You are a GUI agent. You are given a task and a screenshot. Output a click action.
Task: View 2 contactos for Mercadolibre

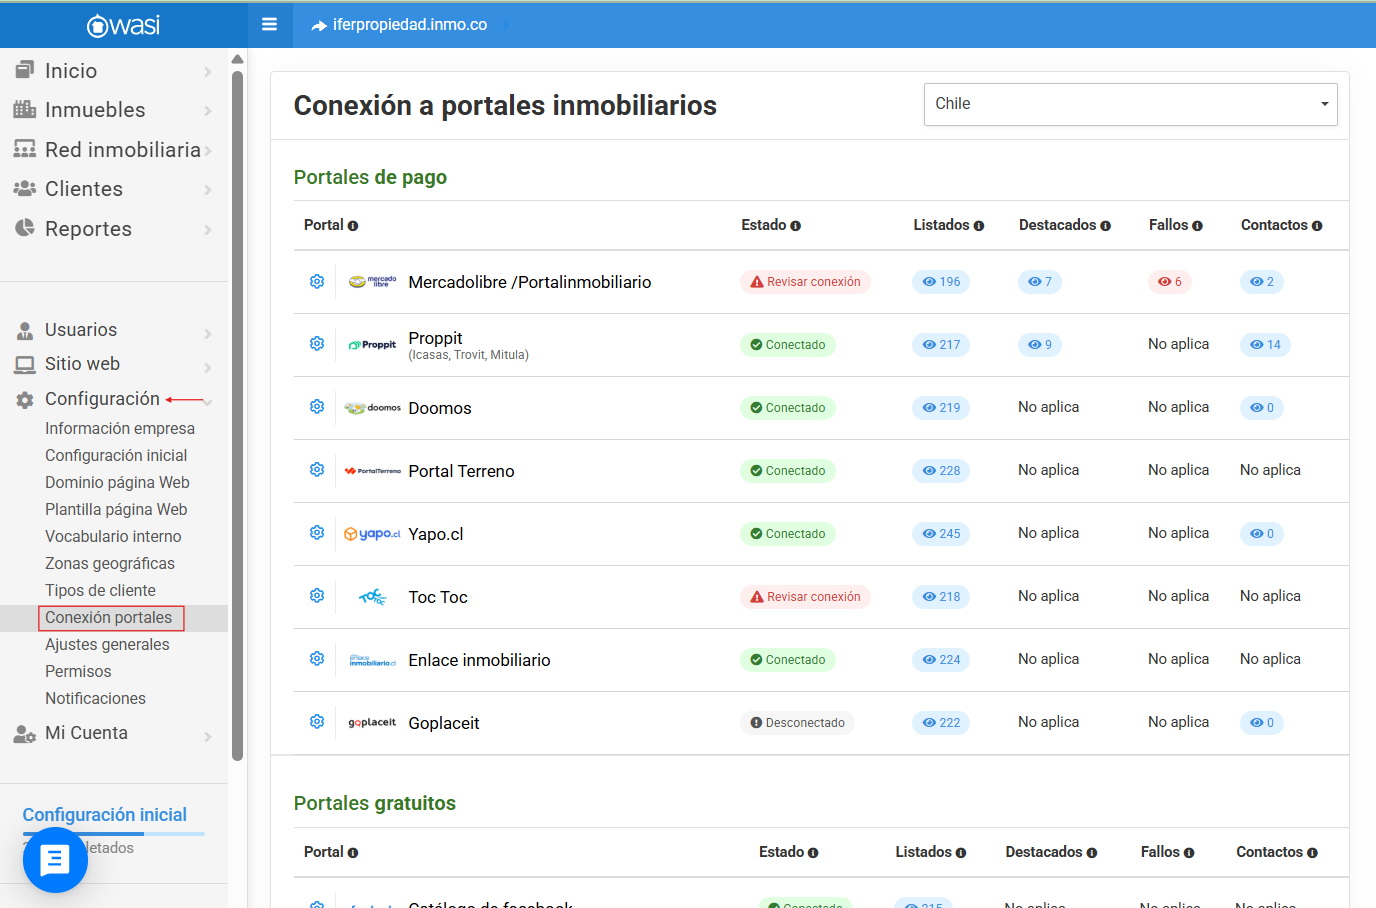pos(1262,282)
